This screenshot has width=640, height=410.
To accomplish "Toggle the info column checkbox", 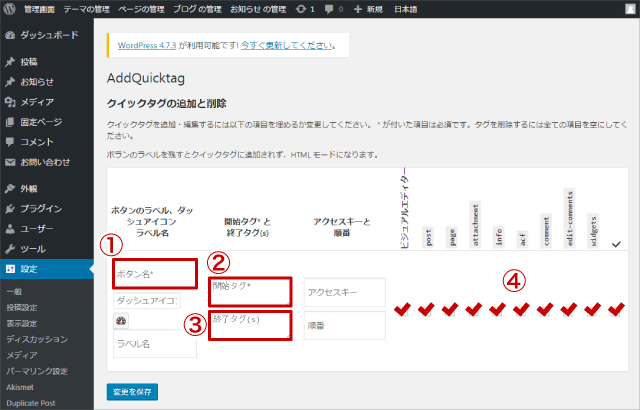I will tap(498, 309).
